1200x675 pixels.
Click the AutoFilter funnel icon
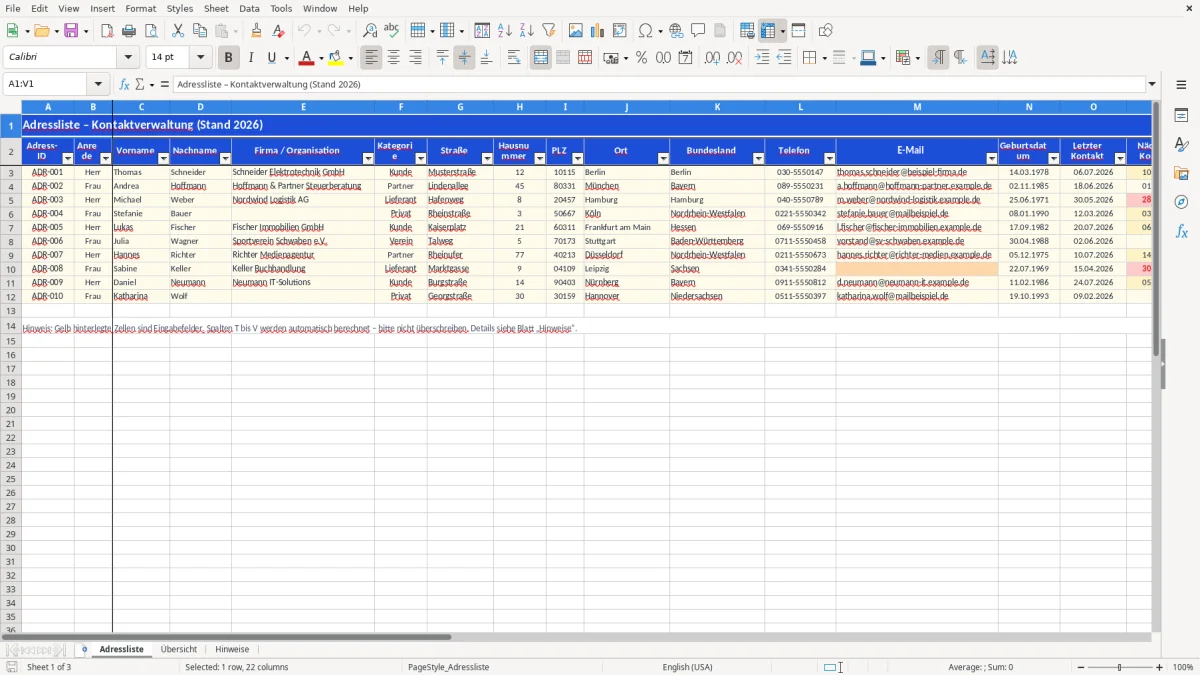click(x=549, y=31)
